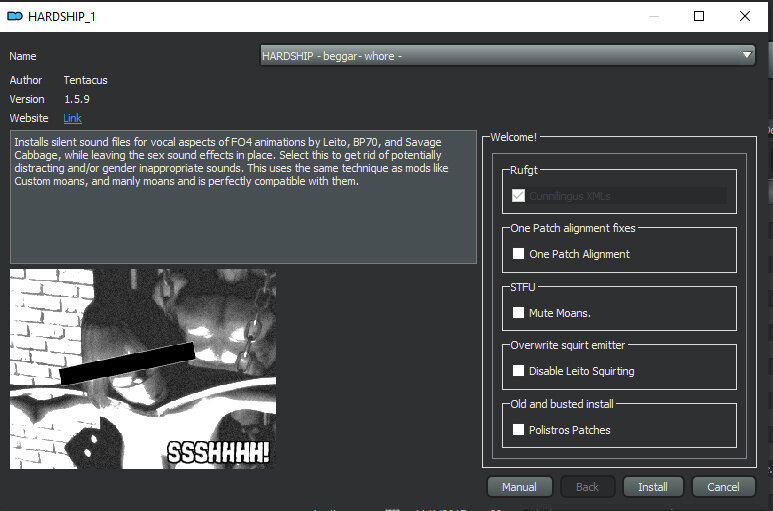
Task: Check the Mute Moans option
Action: pos(518,312)
